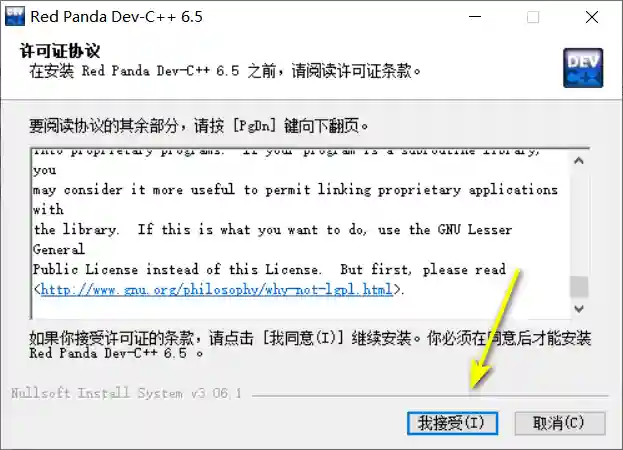
Task: Open the gnu.org why-not-lgpl.html link
Action: click(217, 289)
